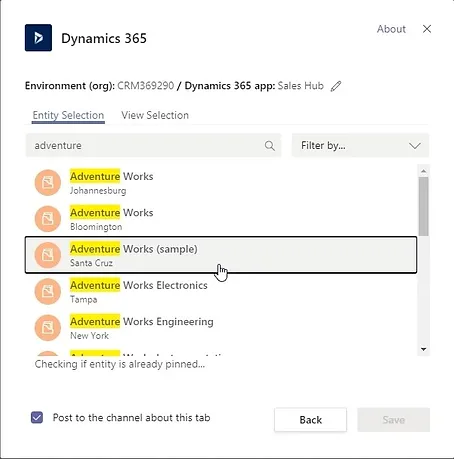Click the Sales Hub app name
The height and width of the screenshot is (459, 454).
(301, 86)
